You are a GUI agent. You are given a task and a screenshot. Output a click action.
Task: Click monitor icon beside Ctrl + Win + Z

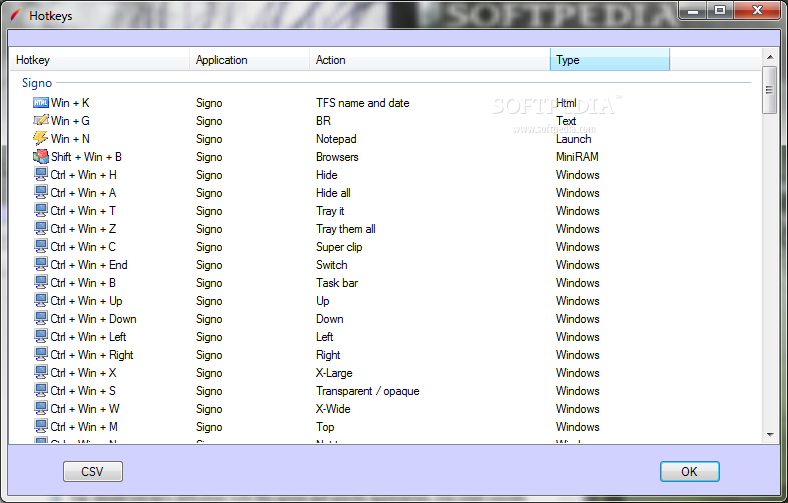[x=41, y=229]
